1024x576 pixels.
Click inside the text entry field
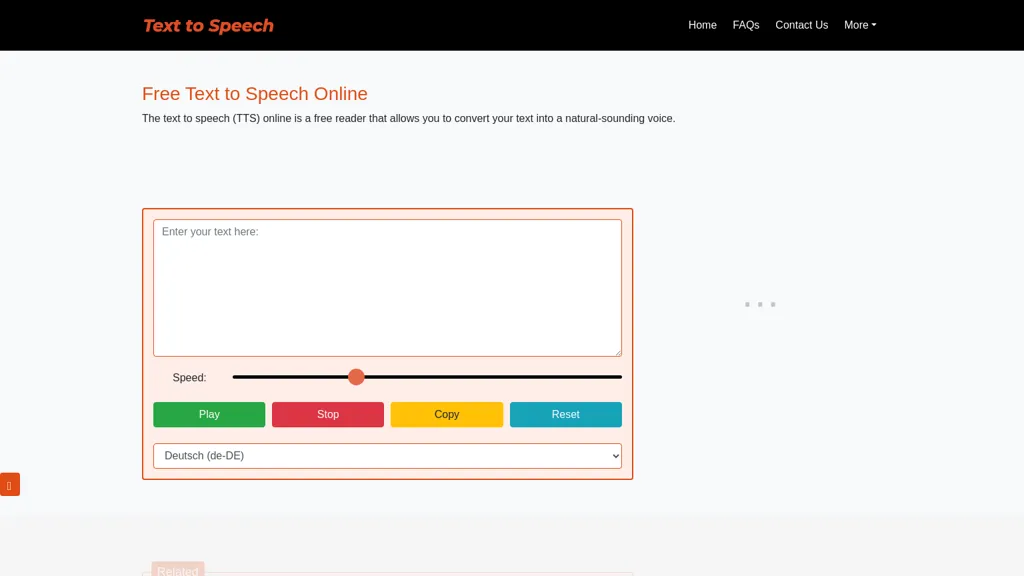tap(387, 287)
